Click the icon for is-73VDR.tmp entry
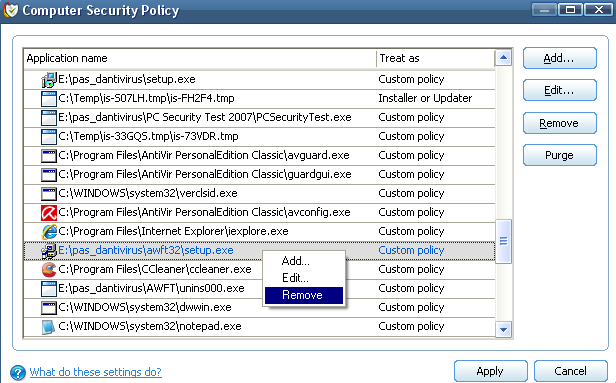Viewport: 616px width, 383px height. coord(49,137)
